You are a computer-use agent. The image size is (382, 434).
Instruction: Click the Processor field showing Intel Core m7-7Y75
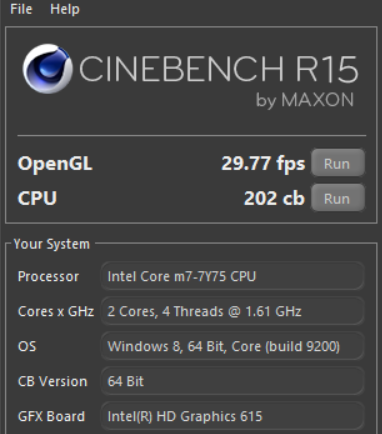(232, 276)
